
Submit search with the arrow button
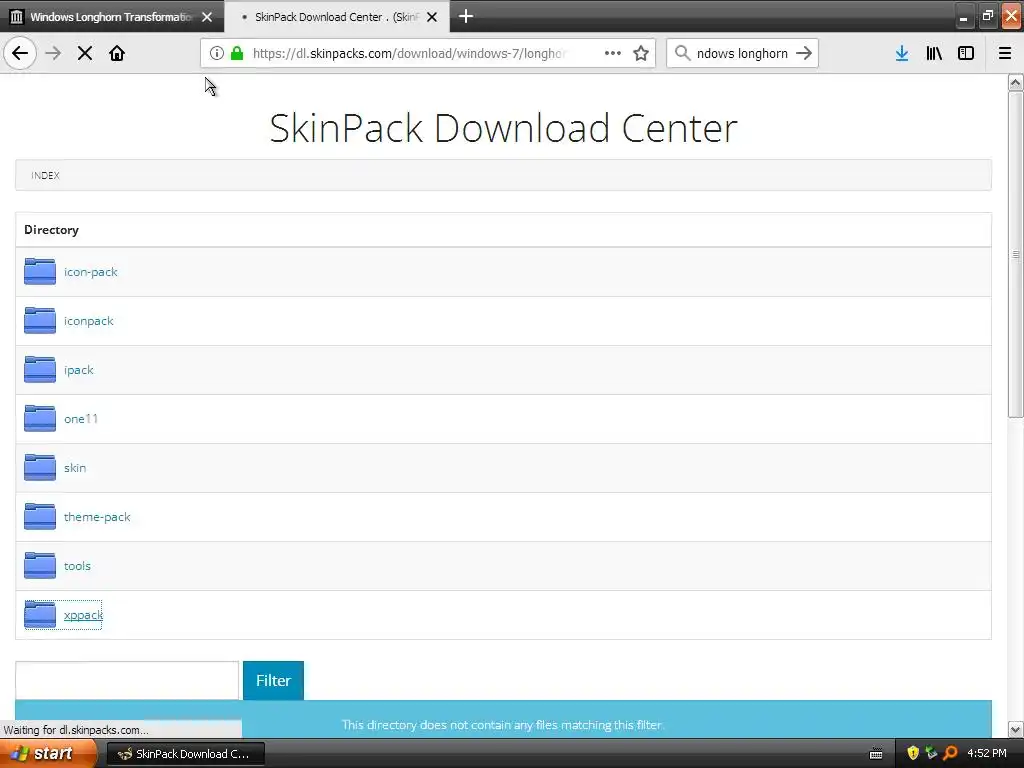click(804, 54)
